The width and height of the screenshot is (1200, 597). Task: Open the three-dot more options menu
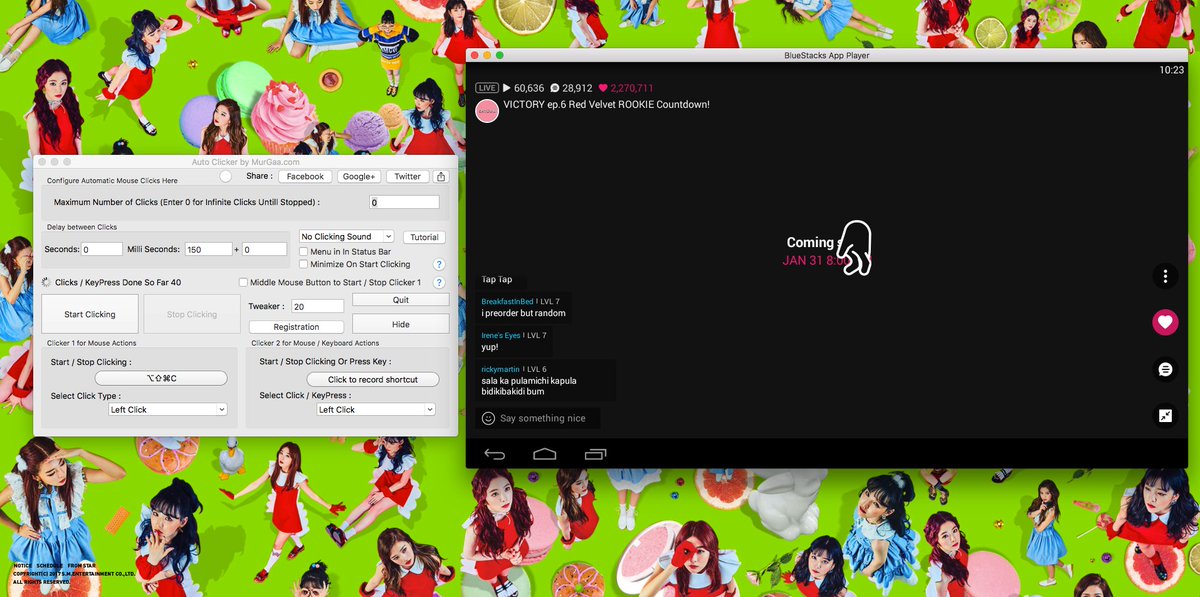1165,275
